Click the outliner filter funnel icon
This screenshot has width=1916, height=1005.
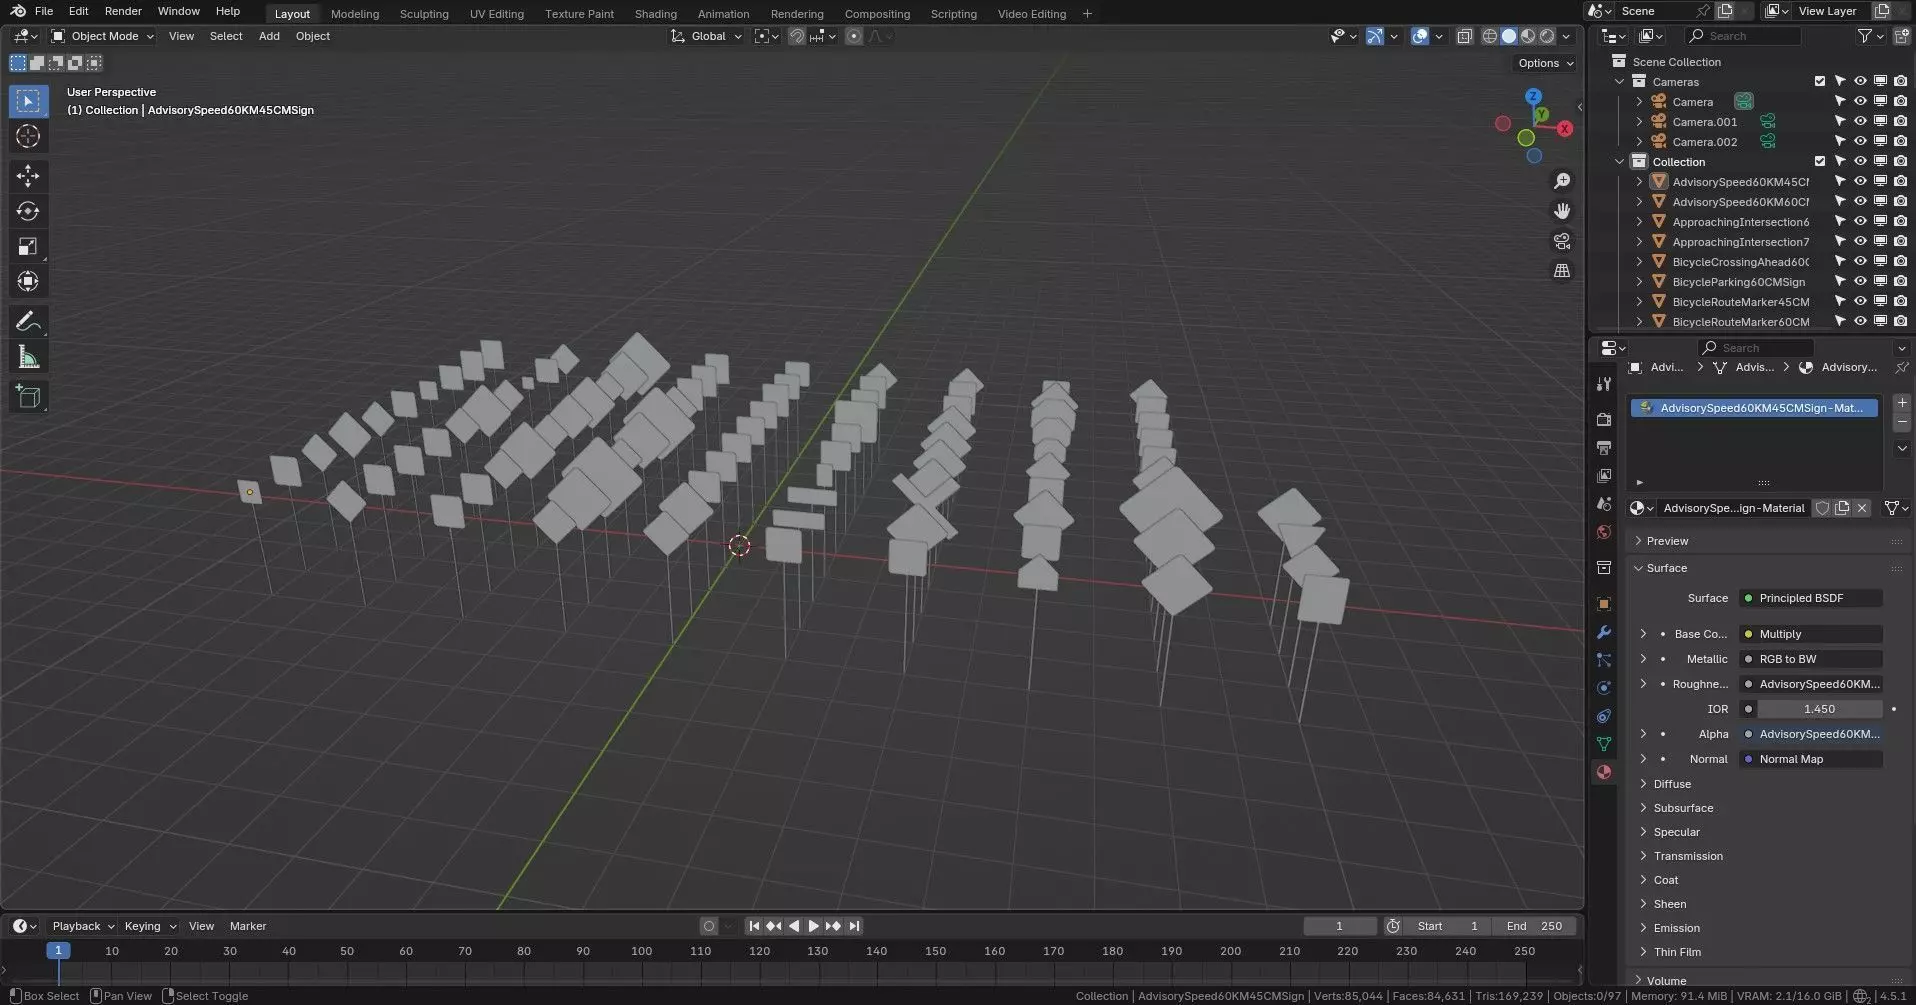tap(1865, 36)
